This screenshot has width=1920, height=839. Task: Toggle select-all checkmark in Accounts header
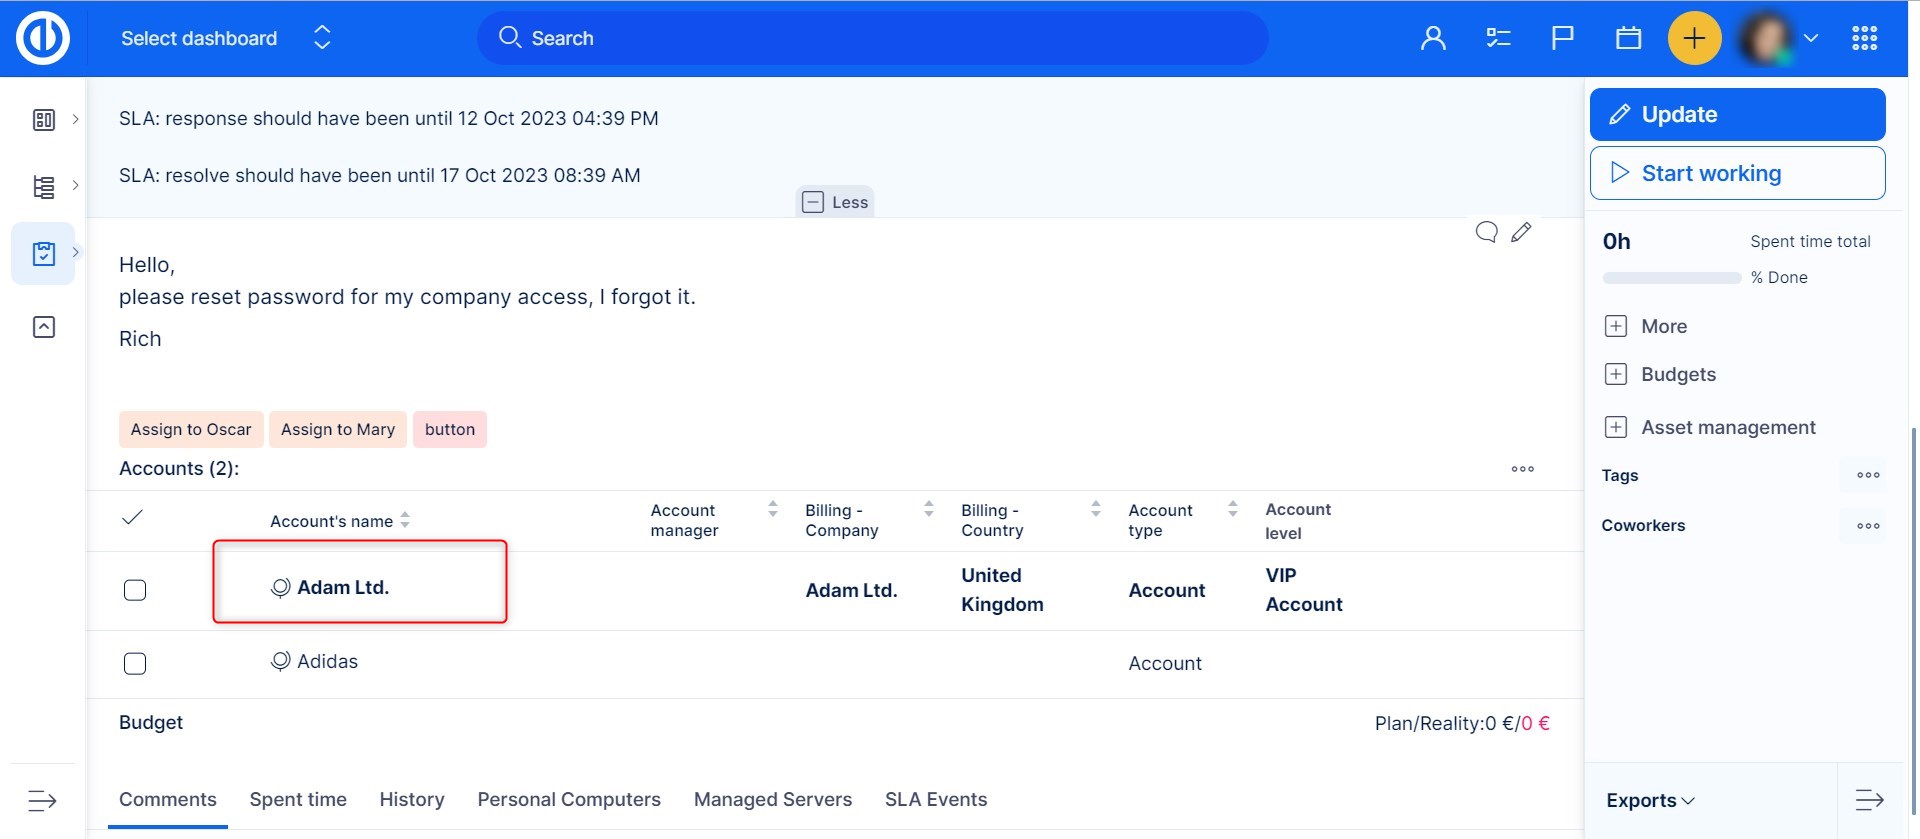[132, 517]
